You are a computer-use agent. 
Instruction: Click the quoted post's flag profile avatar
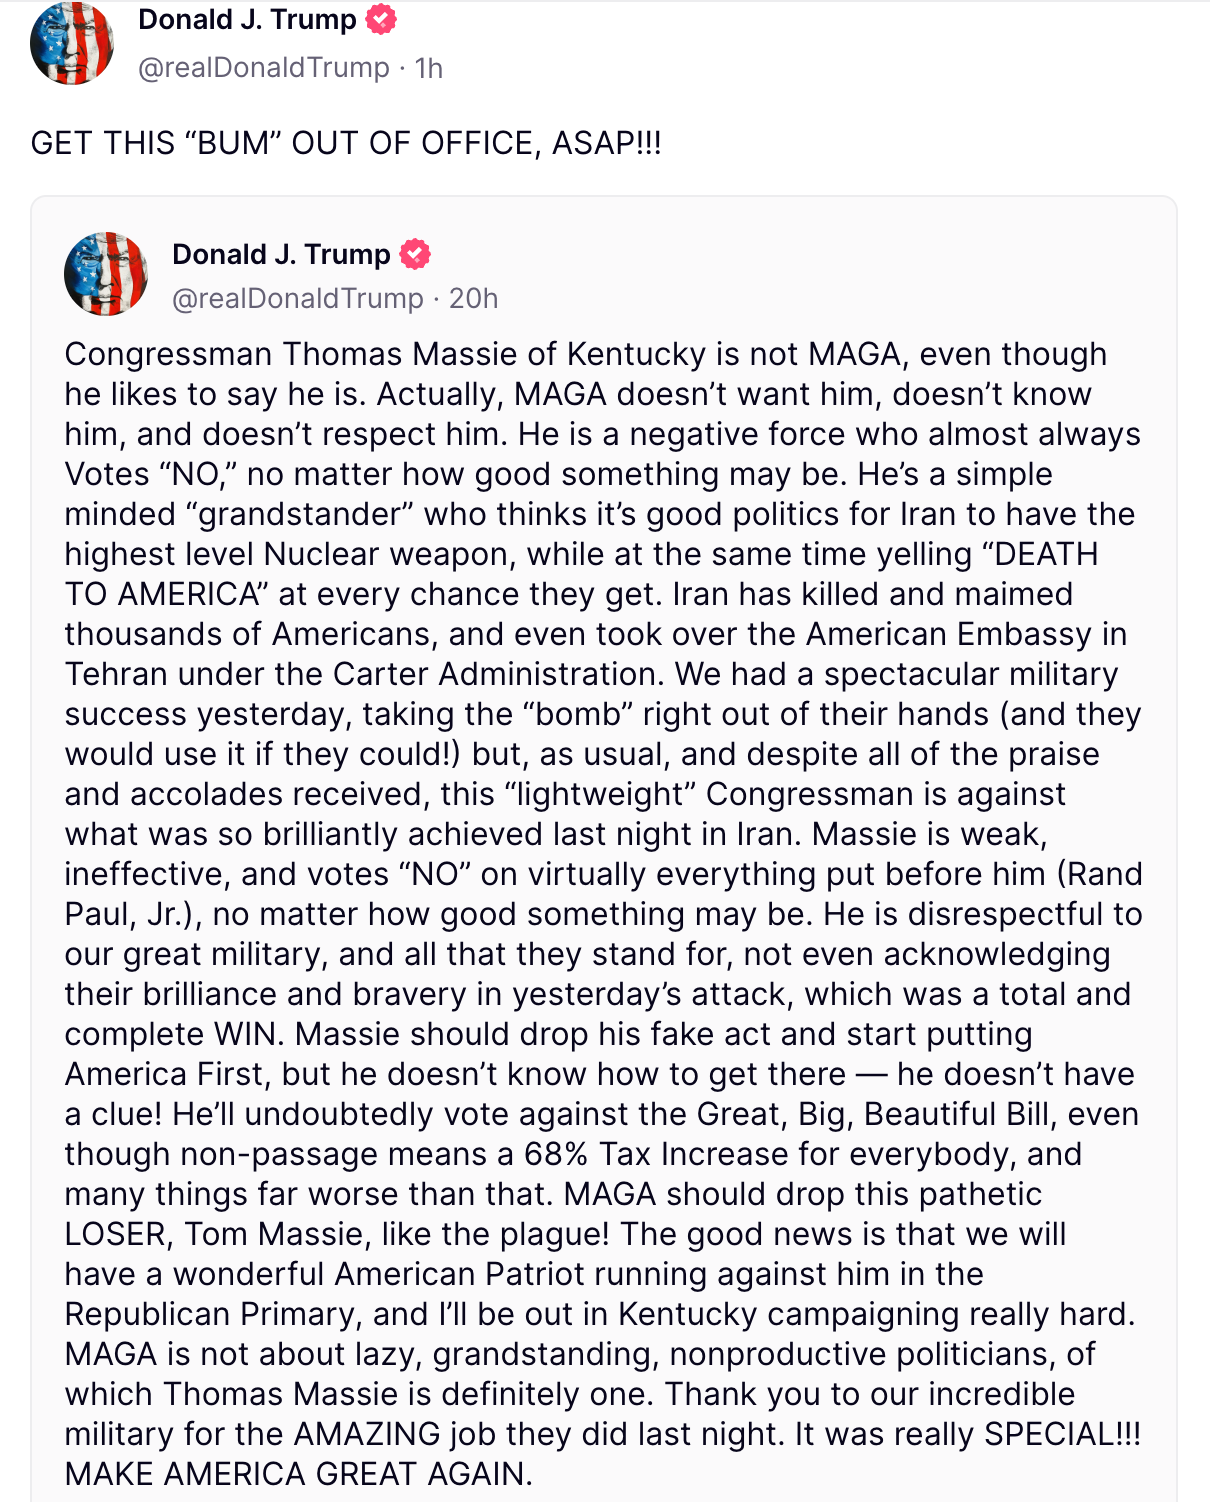tap(106, 274)
